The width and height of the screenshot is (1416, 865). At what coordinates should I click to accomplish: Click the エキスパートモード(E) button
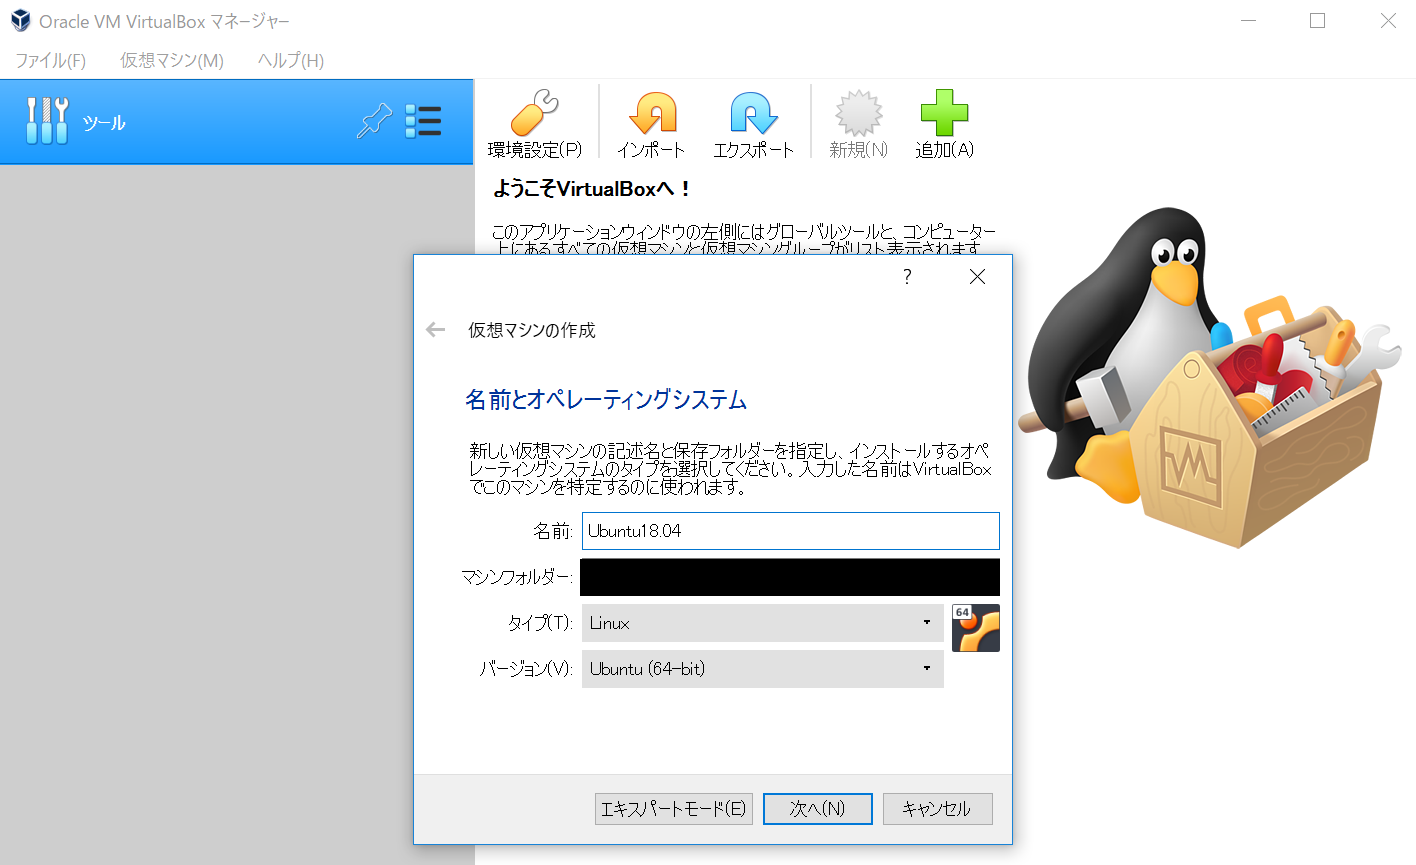[673, 809]
